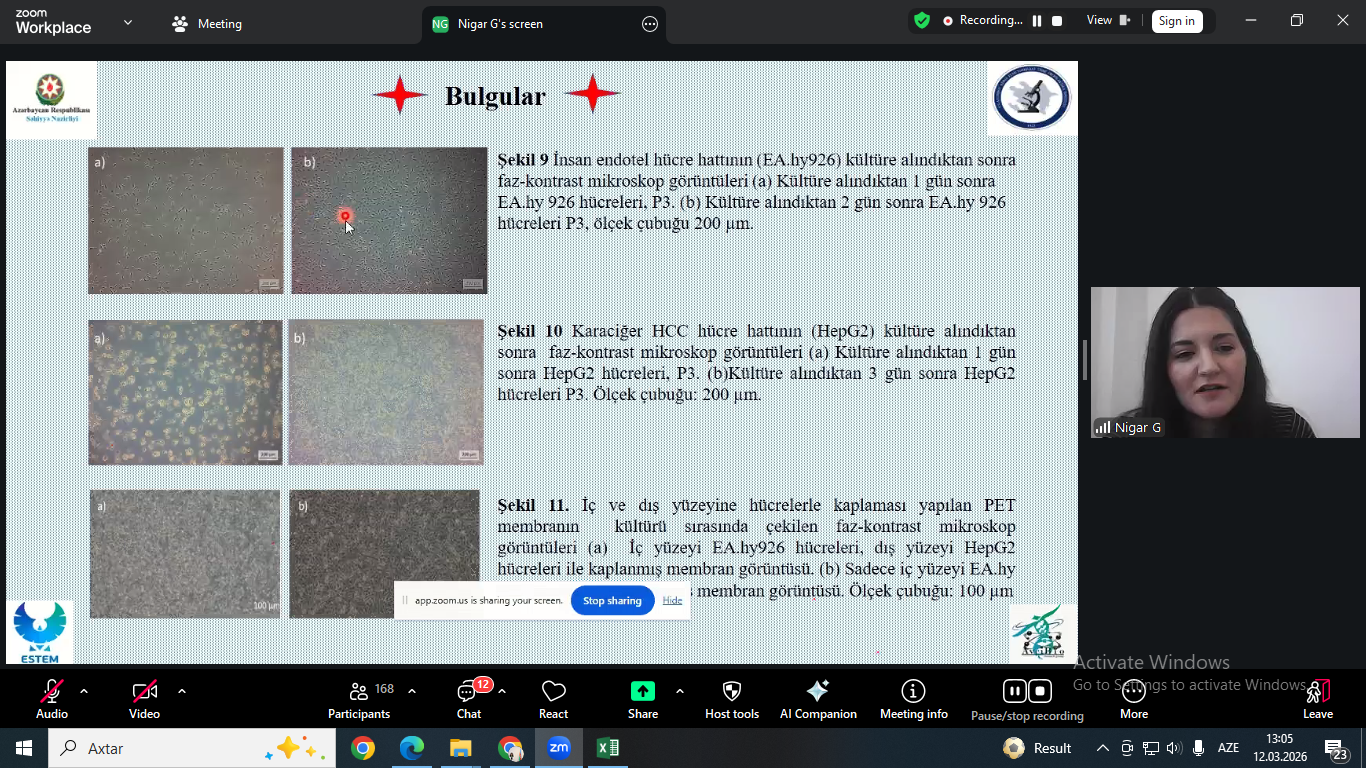Open the React emoji menu
Screen dimensions: 1366x768
click(553, 699)
